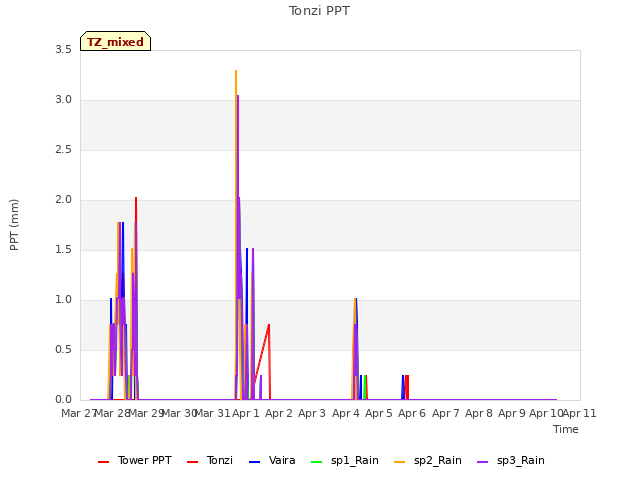Click the purple sp3_Rain peak near 3.0
The width and height of the screenshot is (640, 480).
point(238,97)
